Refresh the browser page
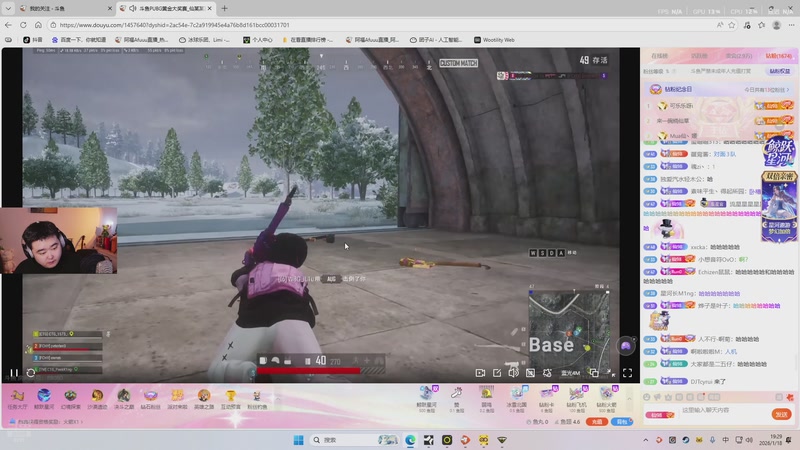Viewport: 800px width, 450px height. [23, 24]
